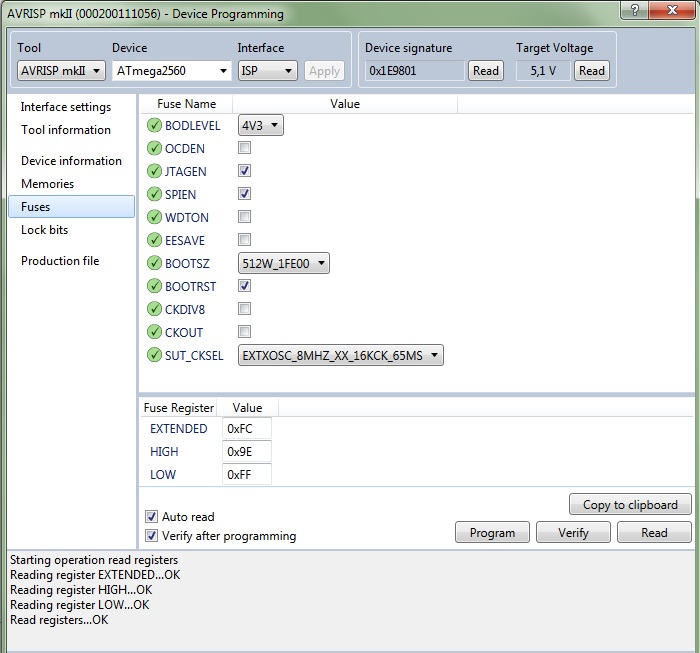This screenshot has width=700, height=653.
Task: Click the help question mark button
Action: coord(635,9)
